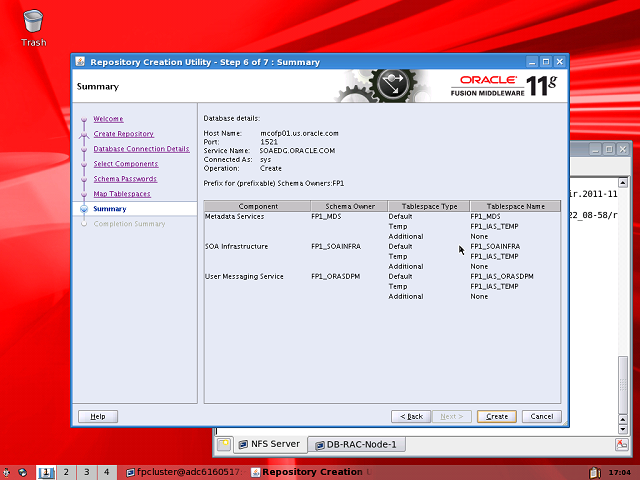
Task: Switch to the DB-RAC-Node-1 tab
Action: point(357,444)
